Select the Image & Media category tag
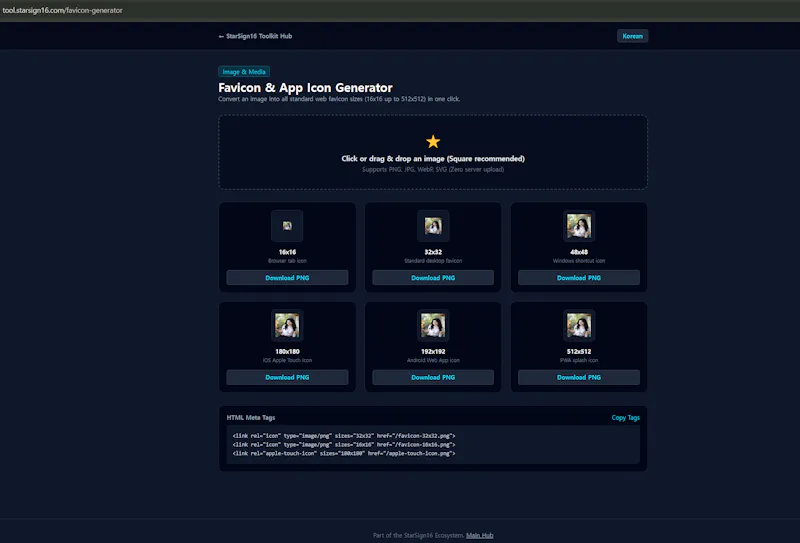This screenshot has height=543, width=800. point(244,72)
